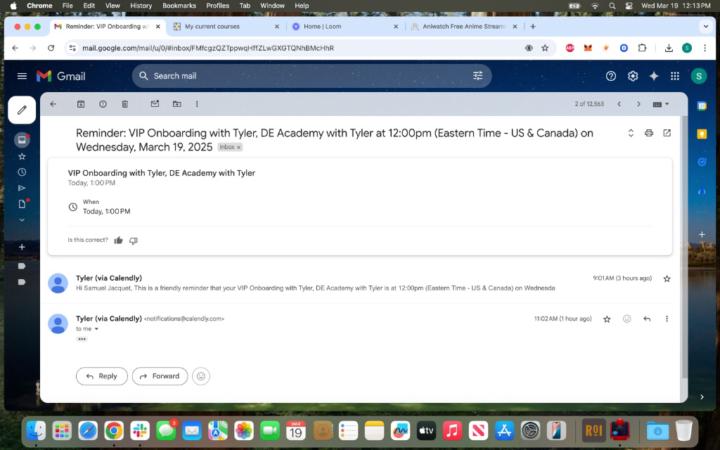Open conversation in a new window
The image size is (720, 450).
pyautogui.click(x=667, y=133)
